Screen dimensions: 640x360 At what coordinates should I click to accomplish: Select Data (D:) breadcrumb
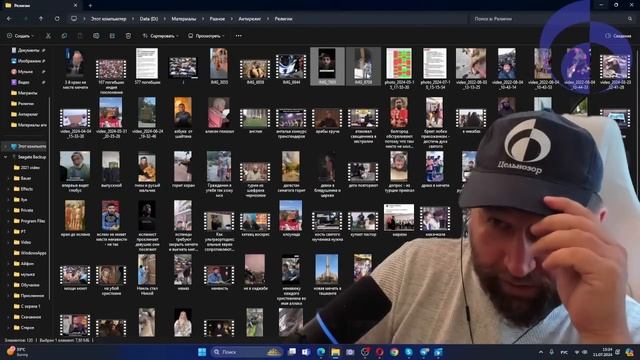(149, 19)
